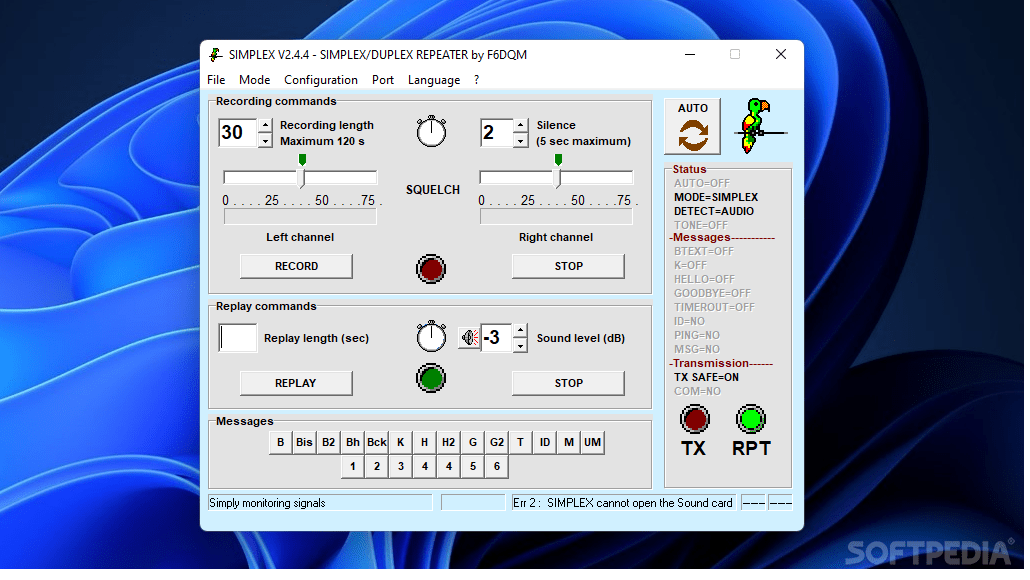Increase Silence value with up arrow
This screenshot has height=580, width=1030.
pyautogui.click(x=520, y=125)
